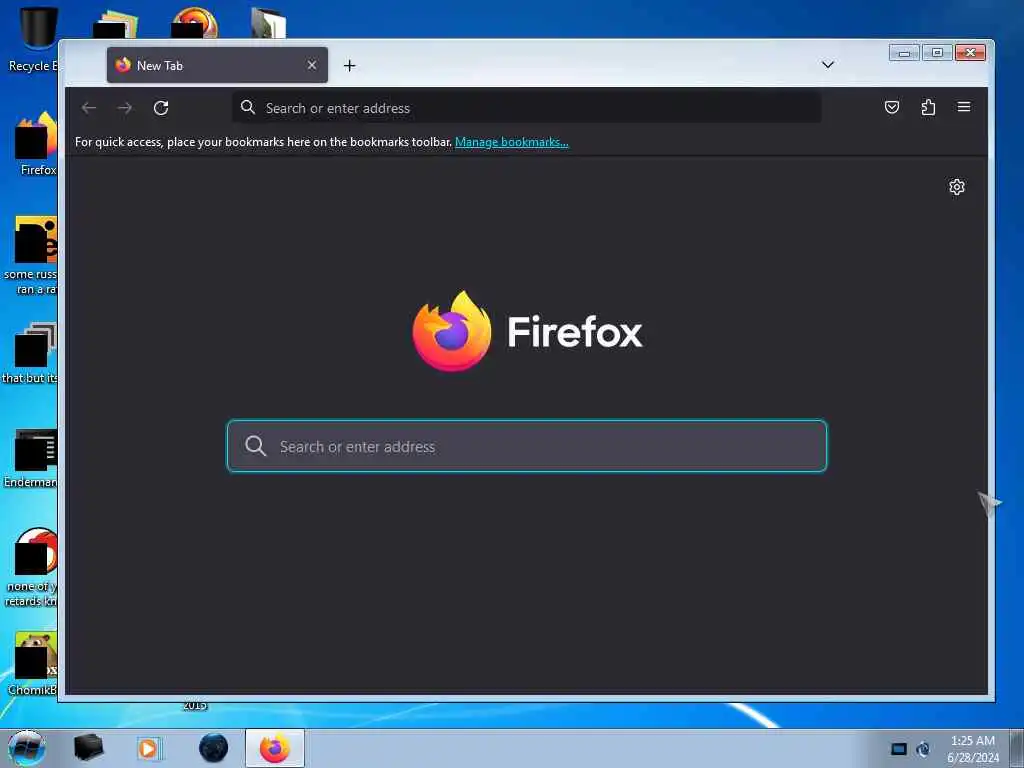Click the magnifier in the center search box
Image resolution: width=1024 pixels, height=768 pixels.
coord(255,446)
